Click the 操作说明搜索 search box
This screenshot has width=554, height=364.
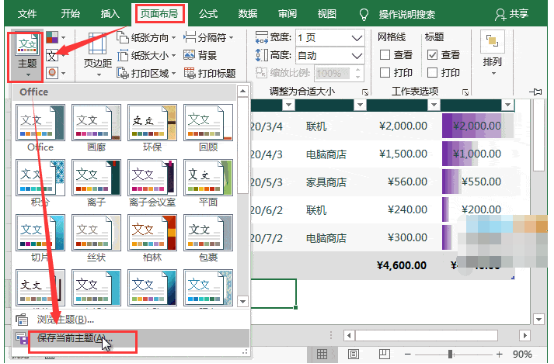pyautogui.click(x=406, y=14)
